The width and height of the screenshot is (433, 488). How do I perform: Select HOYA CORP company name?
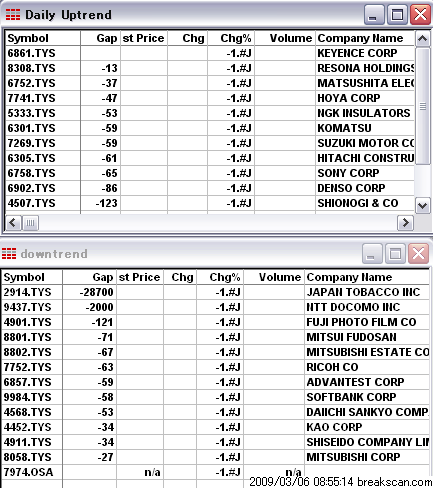click(x=349, y=98)
